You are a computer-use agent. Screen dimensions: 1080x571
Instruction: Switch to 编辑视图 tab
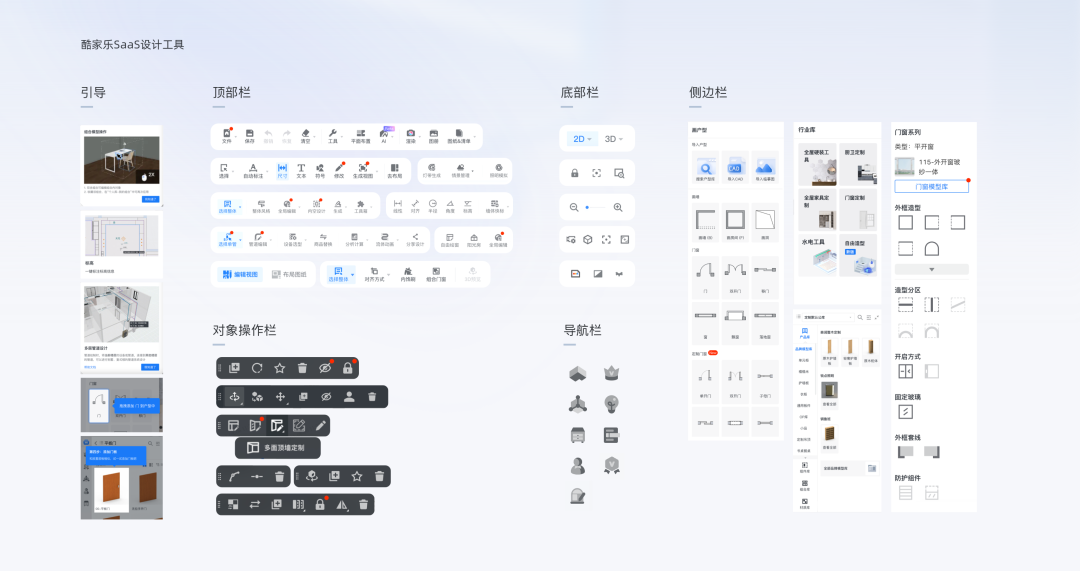coord(239,274)
